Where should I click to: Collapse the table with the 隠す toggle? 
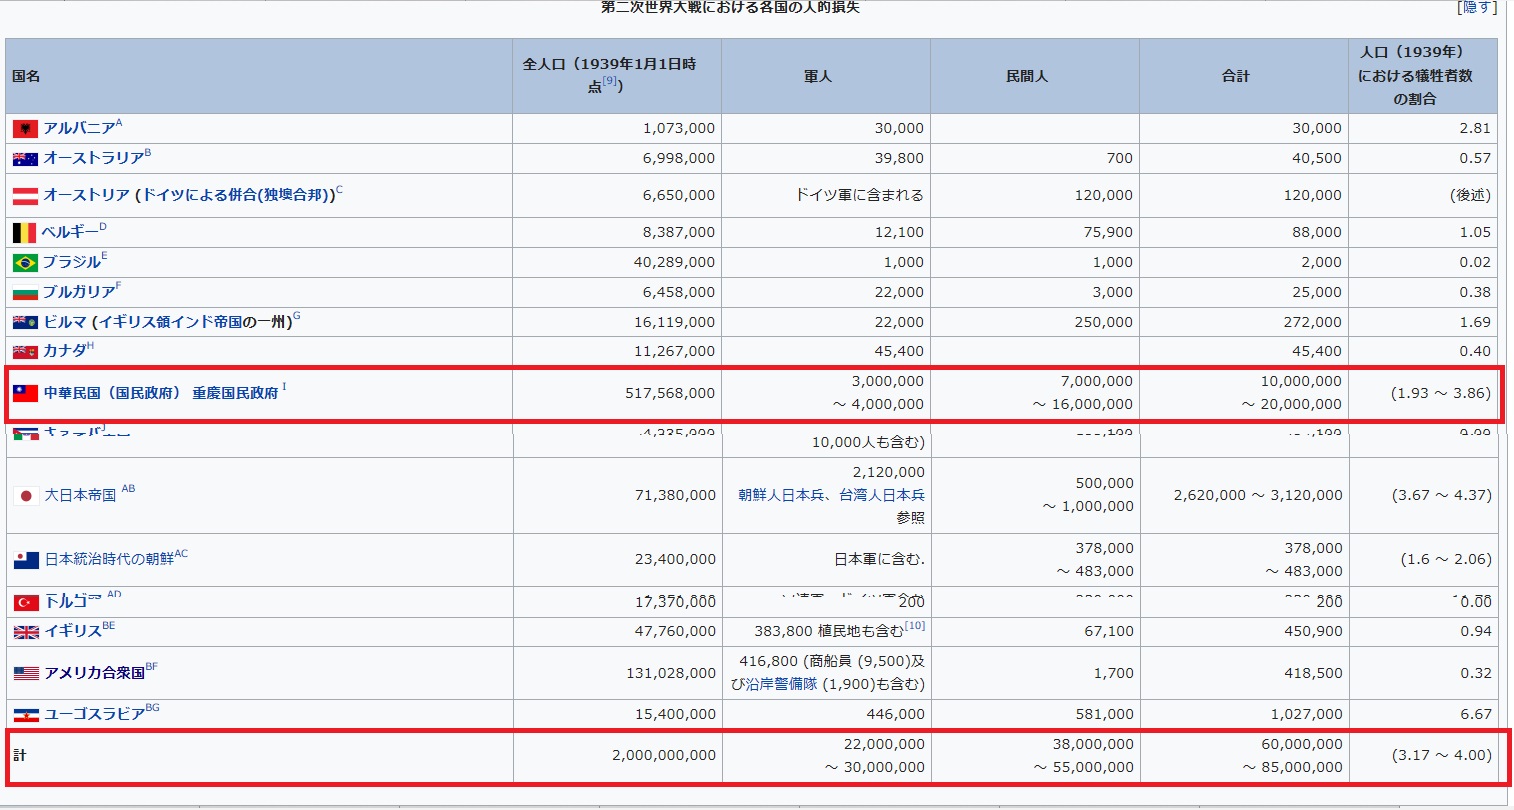pyautogui.click(x=1476, y=8)
